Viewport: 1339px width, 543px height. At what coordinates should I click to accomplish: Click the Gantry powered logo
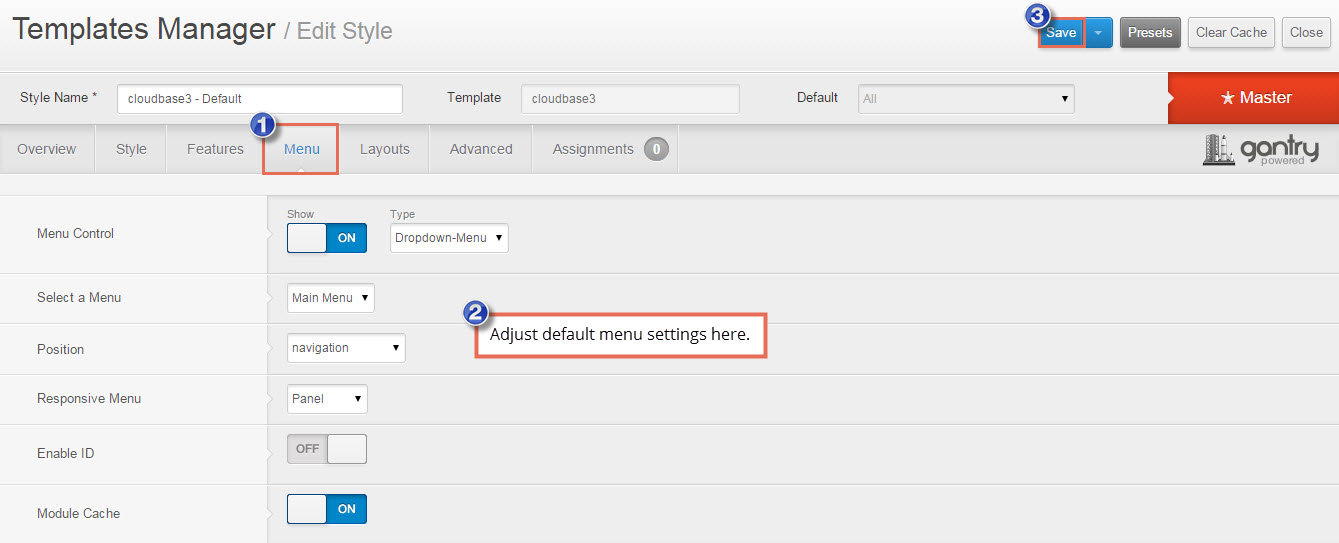click(1260, 149)
